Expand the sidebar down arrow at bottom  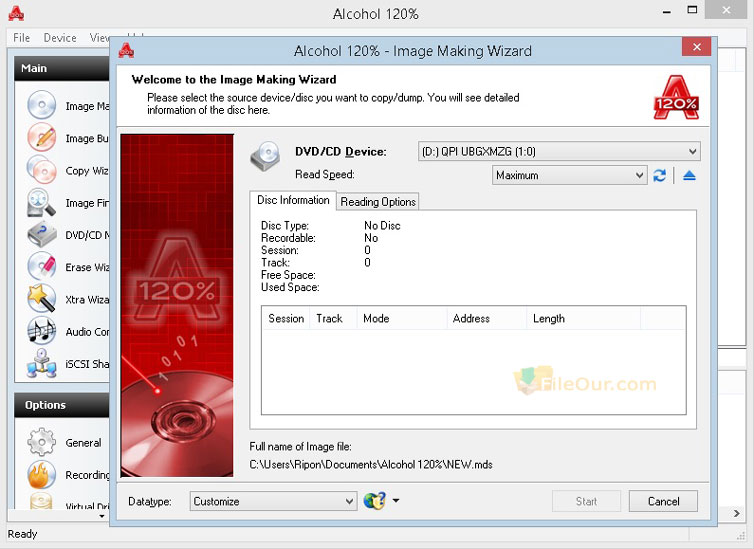(x=101, y=516)
